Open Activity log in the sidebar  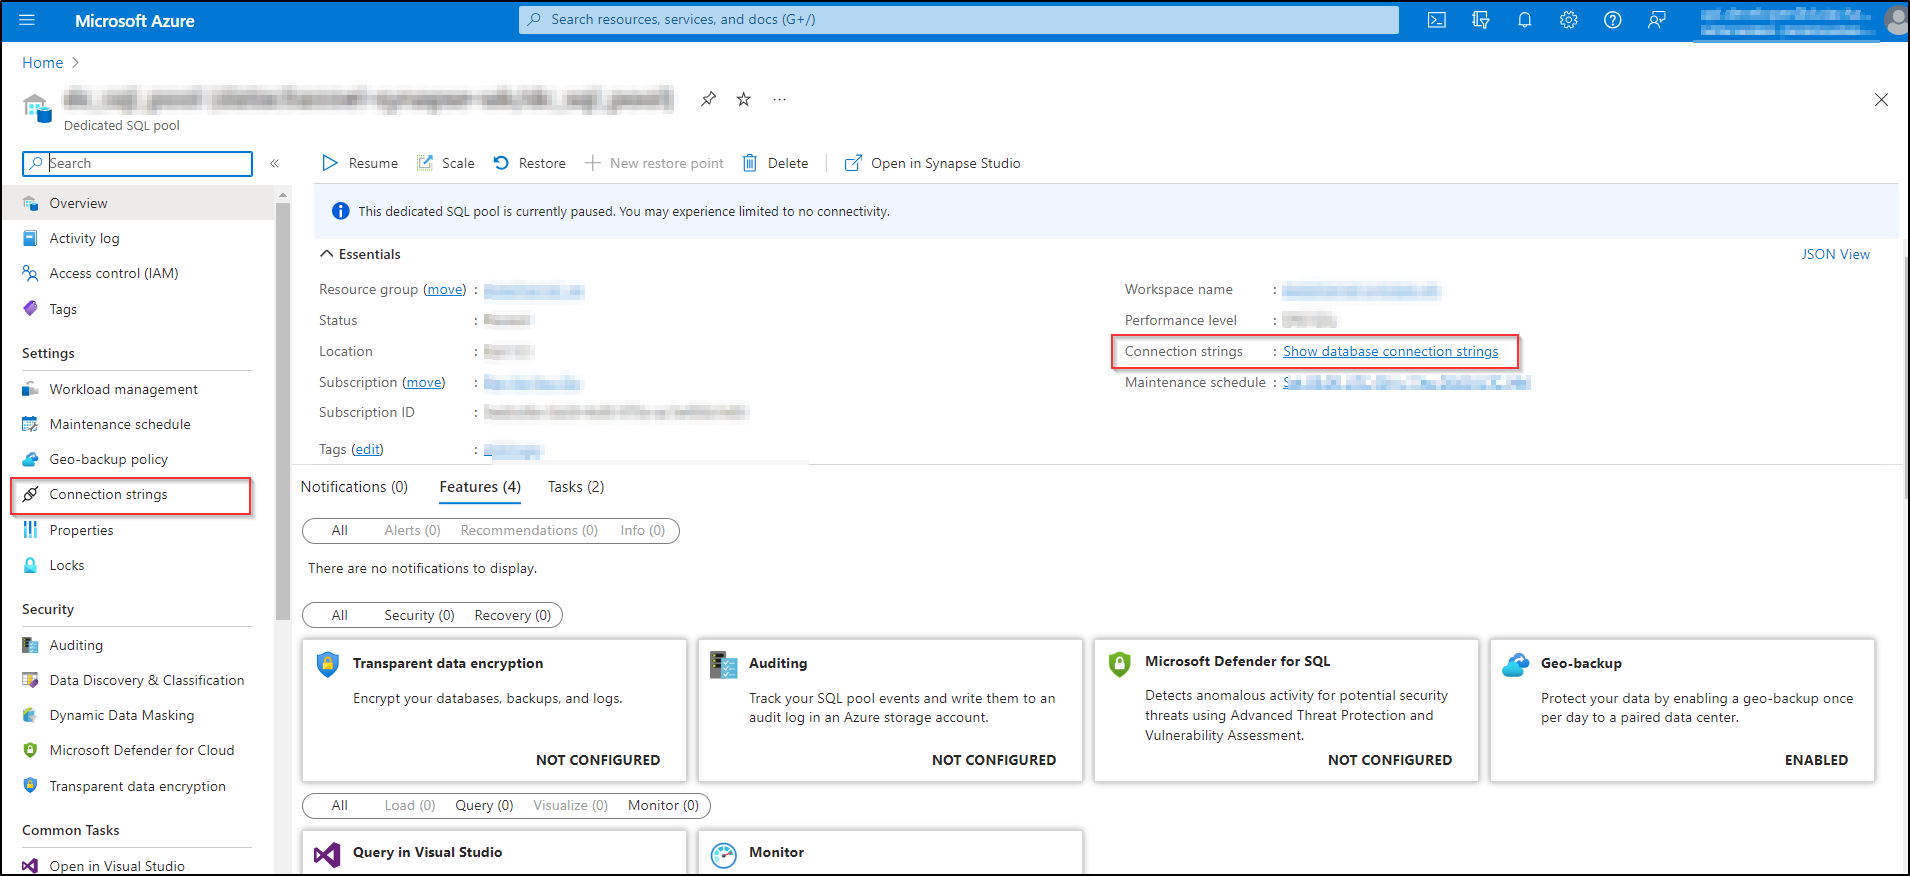[x=138, y=238]
